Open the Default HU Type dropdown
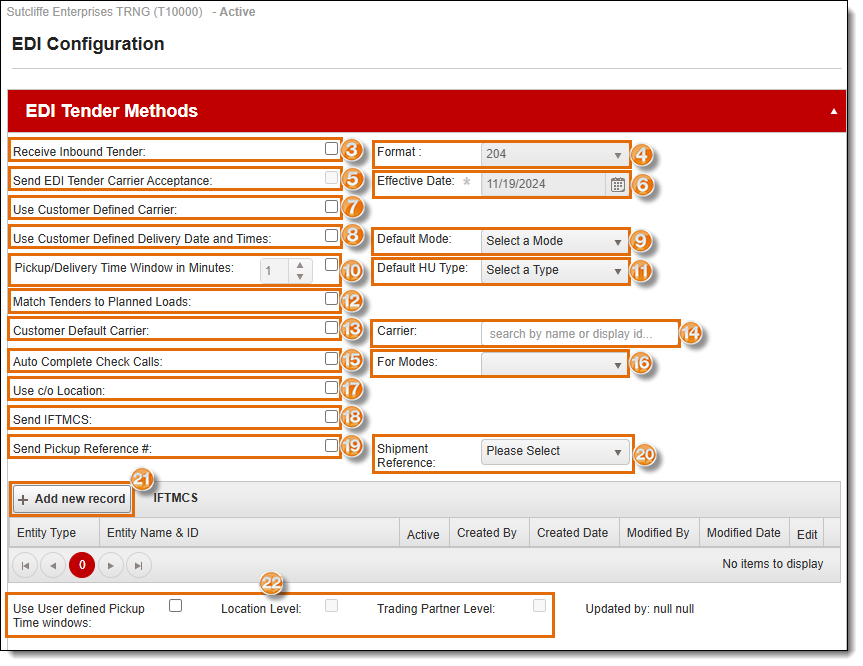Image resolution: width=863 pixels, height=666 pixels. coord(555,270)
